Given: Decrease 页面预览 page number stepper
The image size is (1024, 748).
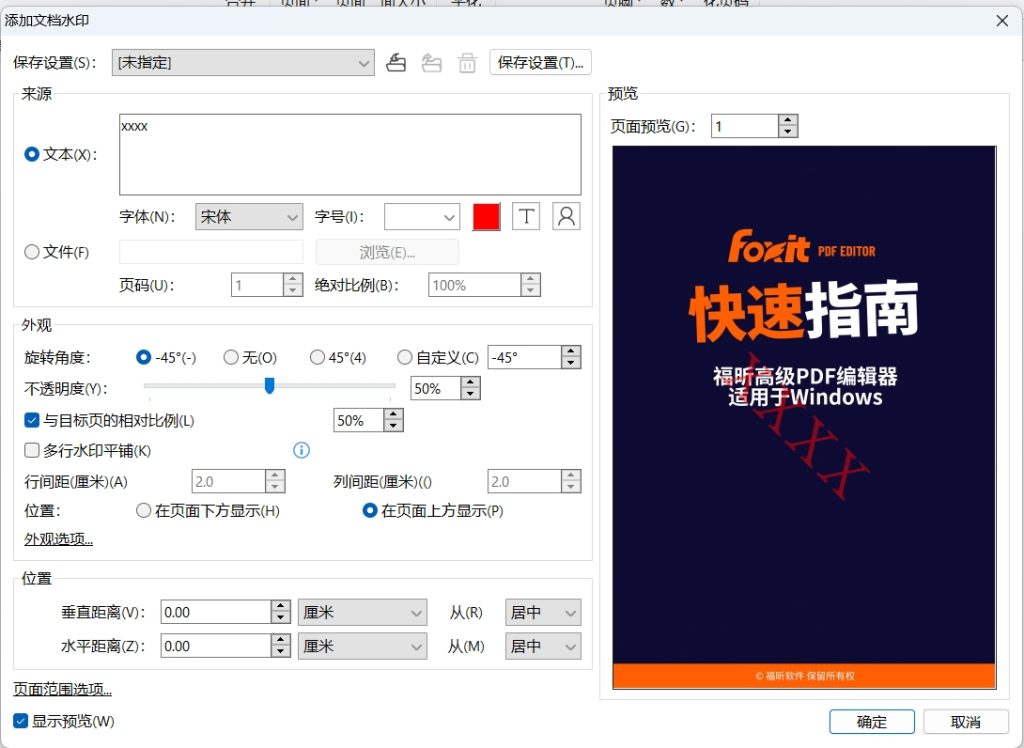Looking at the screenshot, I should point(788,132).
